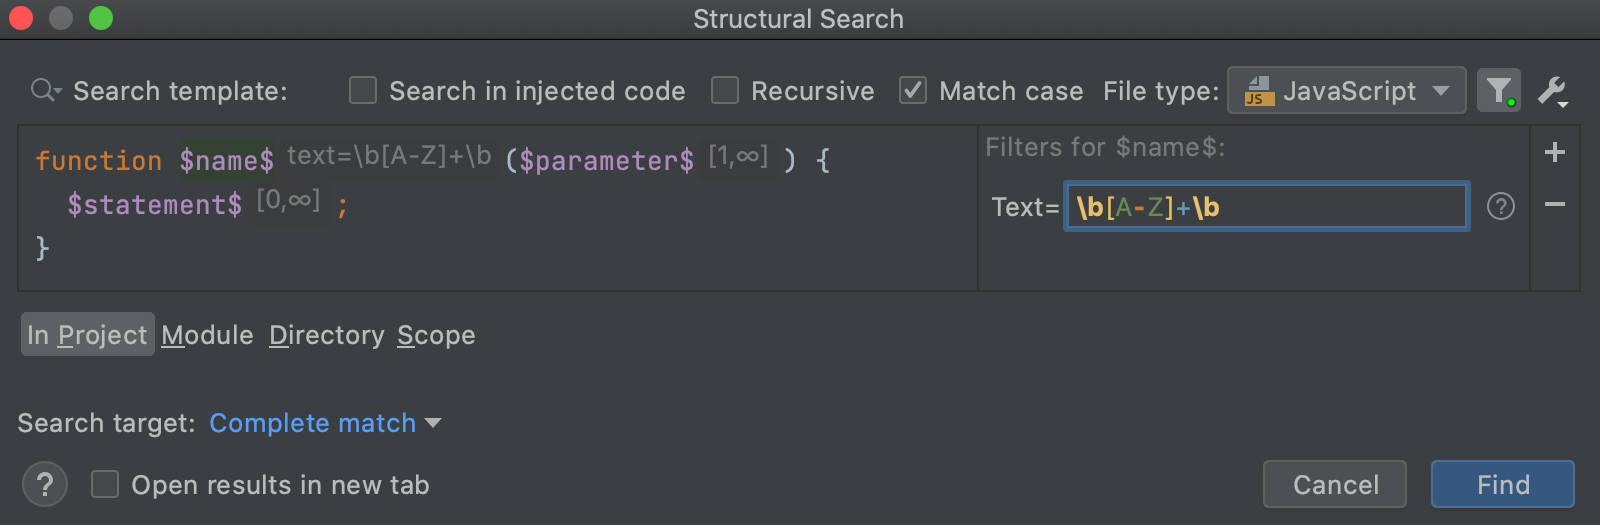
Task: Select the In Project scope tab
Action: point(88,335)
